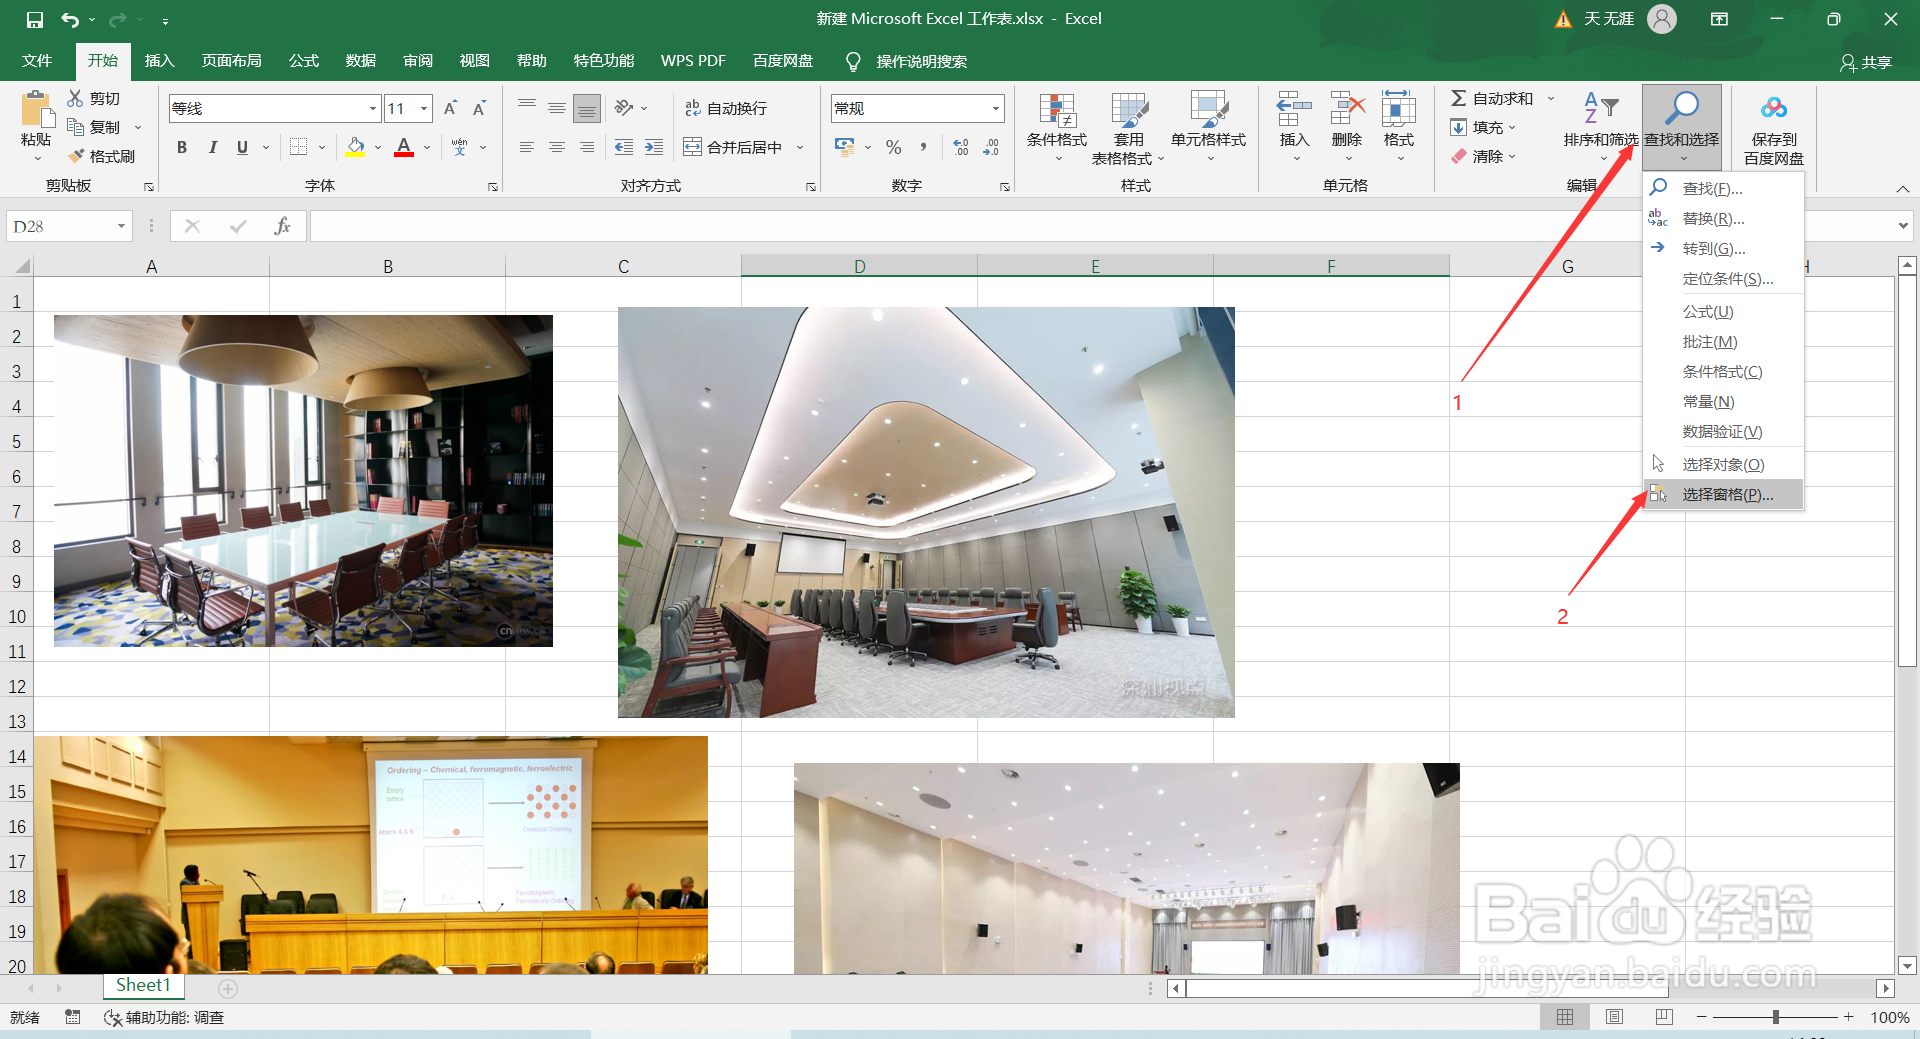
Task: Choose 替换(R)... from the menu
Action: pos(1723,218)
